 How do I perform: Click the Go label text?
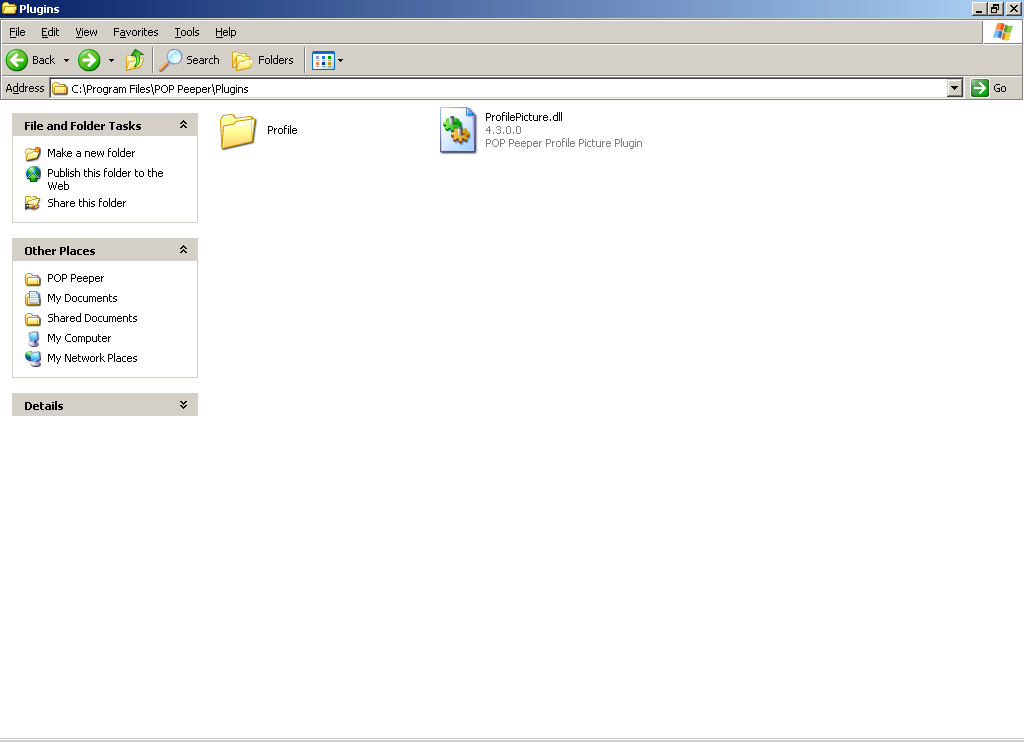coord(1000,88)
